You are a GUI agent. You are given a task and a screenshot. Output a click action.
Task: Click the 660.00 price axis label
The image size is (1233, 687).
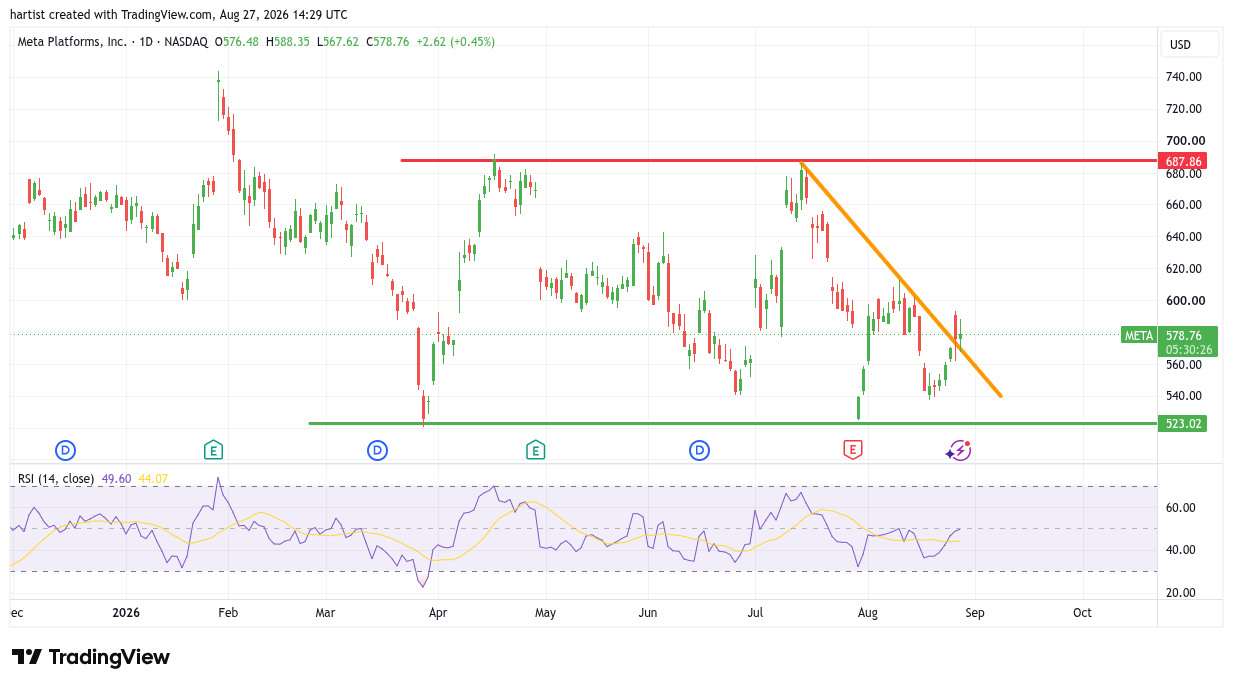coord(1183,205)
